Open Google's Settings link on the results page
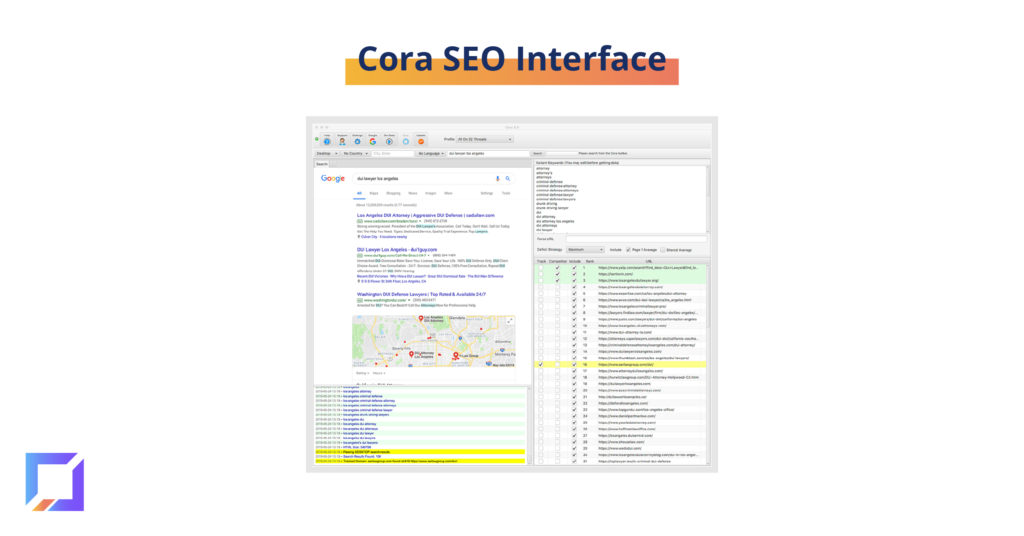This screenshot has width=1024, height=536. [x=487, y=193]
